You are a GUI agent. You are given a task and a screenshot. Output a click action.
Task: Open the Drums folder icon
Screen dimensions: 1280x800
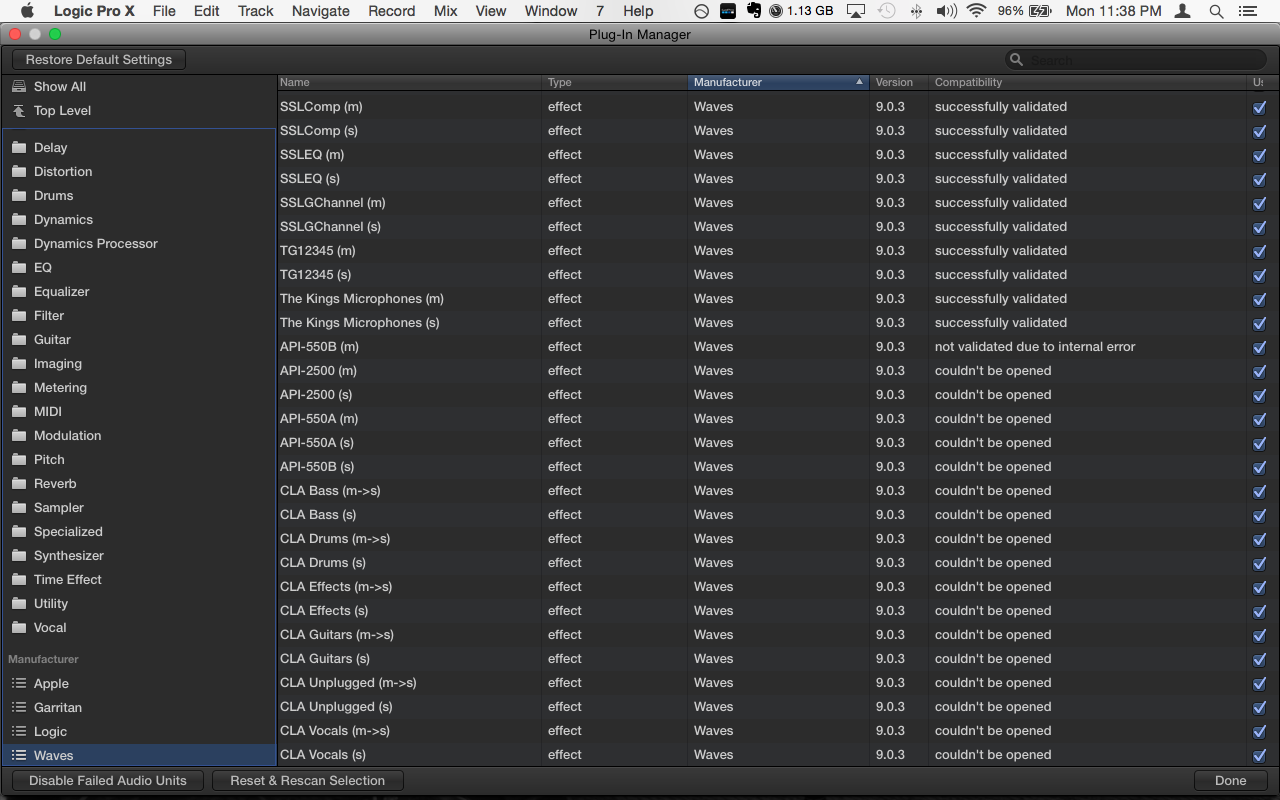(19, 195)
